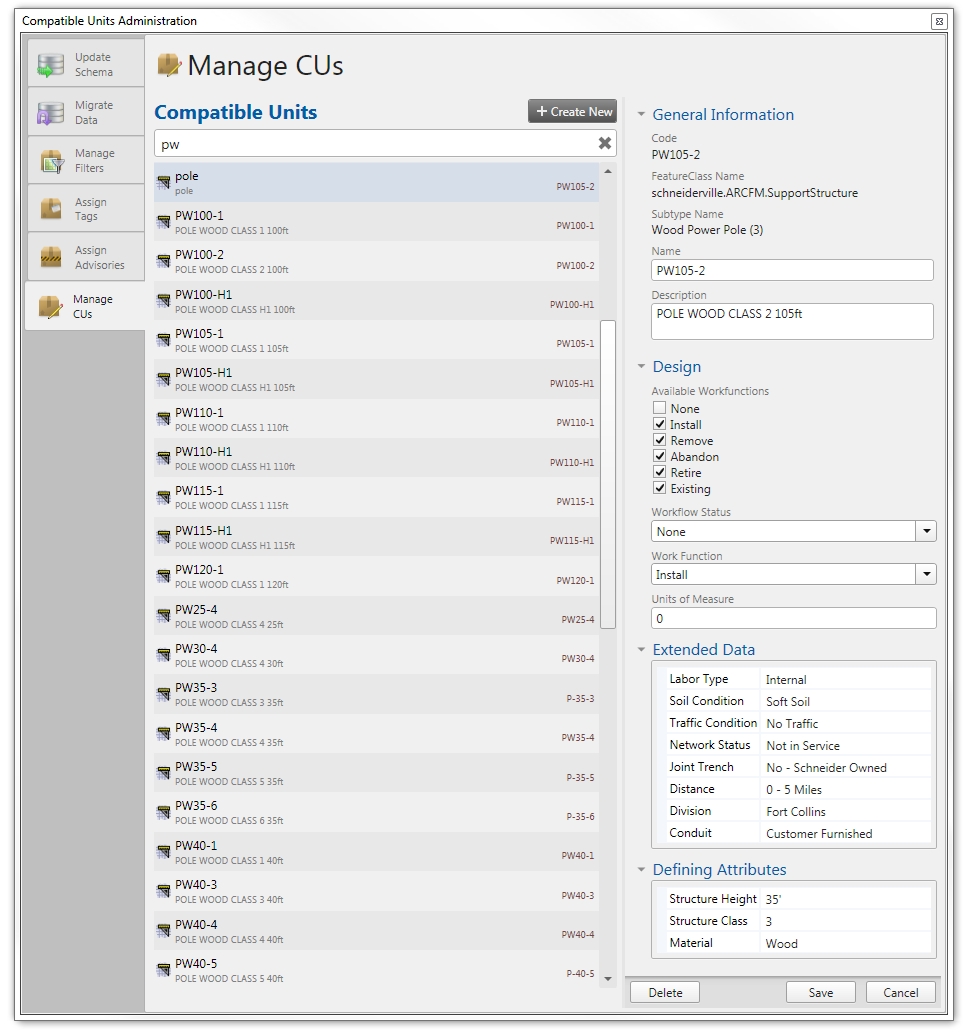Image resolution: width=979 pixels, height=1034 pixels.
Task: Open the Workflow Status dropdown
Action: point(926,531)
